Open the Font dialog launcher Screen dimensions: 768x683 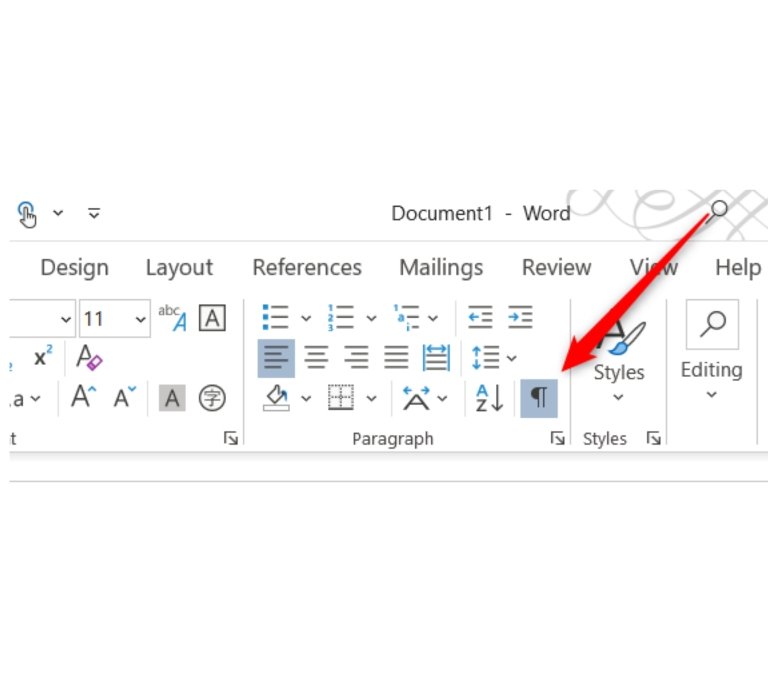coord(230,438)
